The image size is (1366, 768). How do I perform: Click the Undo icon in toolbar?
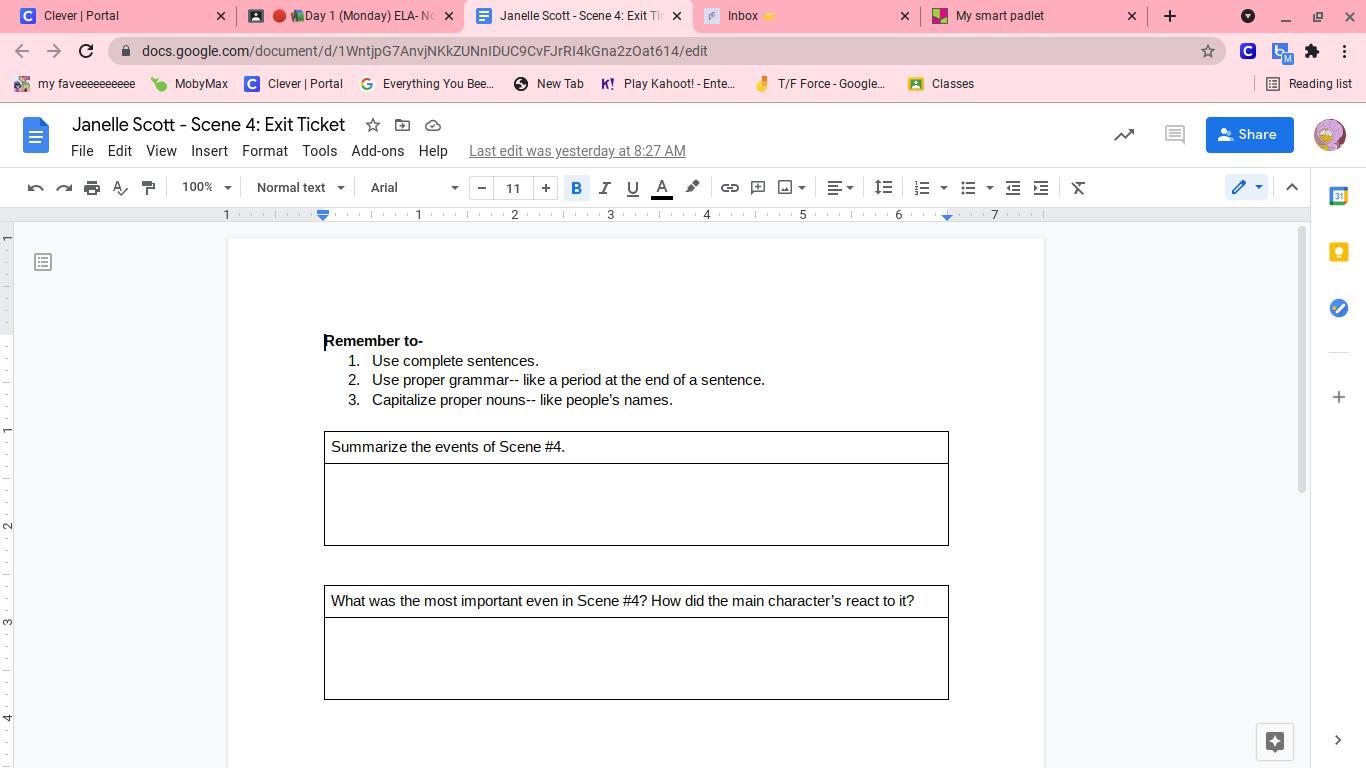[x=35, y=188]
